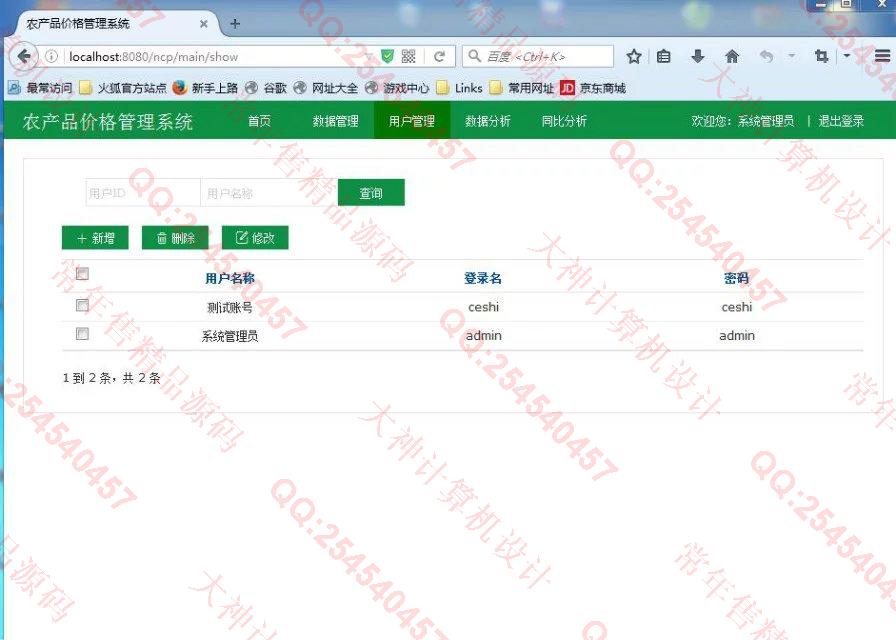
Task: Open the bookmarks list icon
Action: pos(663,56)
